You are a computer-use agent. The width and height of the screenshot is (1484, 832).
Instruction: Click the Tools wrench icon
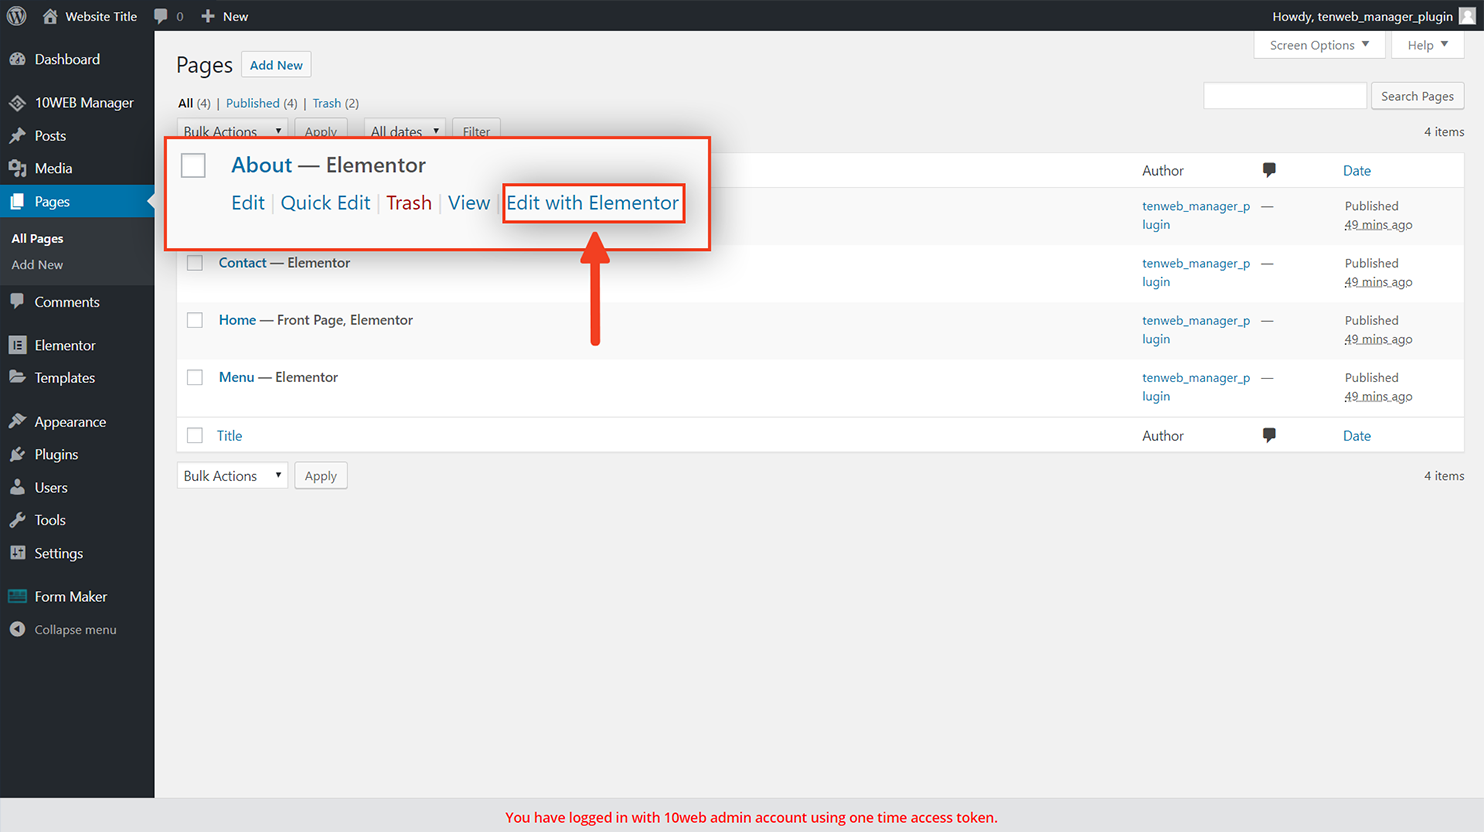[17, 520]
